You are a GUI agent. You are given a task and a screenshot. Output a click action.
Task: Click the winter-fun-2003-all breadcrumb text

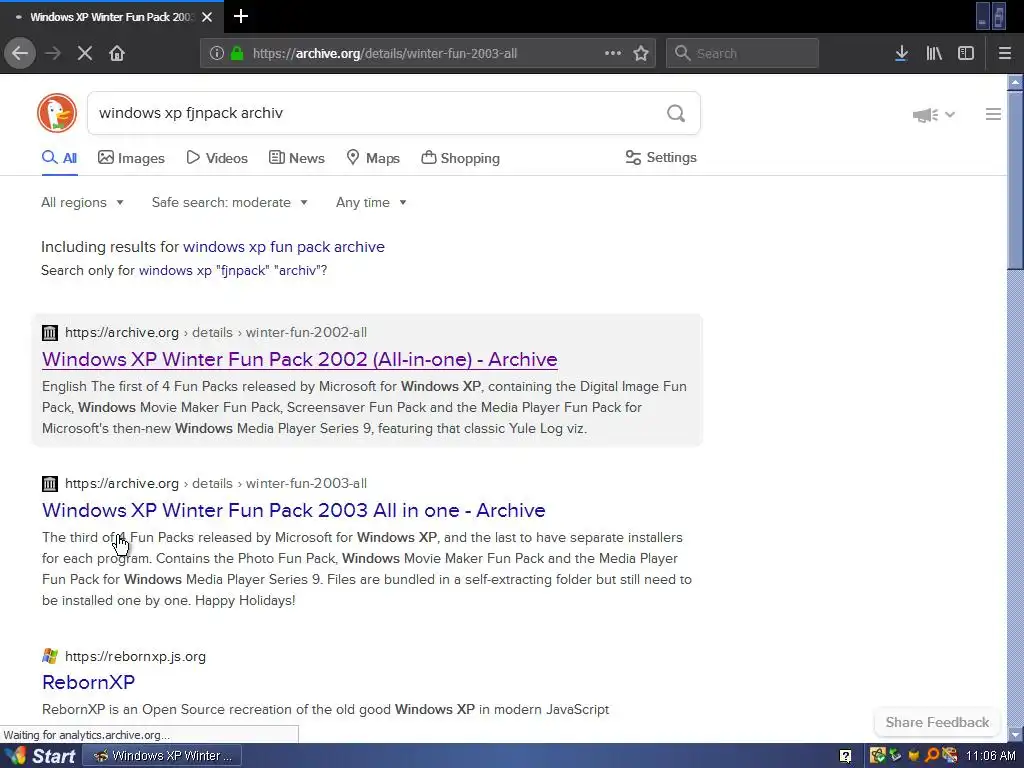pos(306,484)
